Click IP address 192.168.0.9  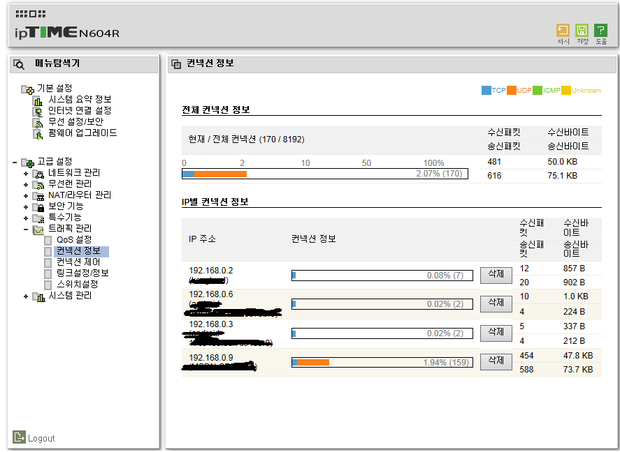[x=211, y=358]
